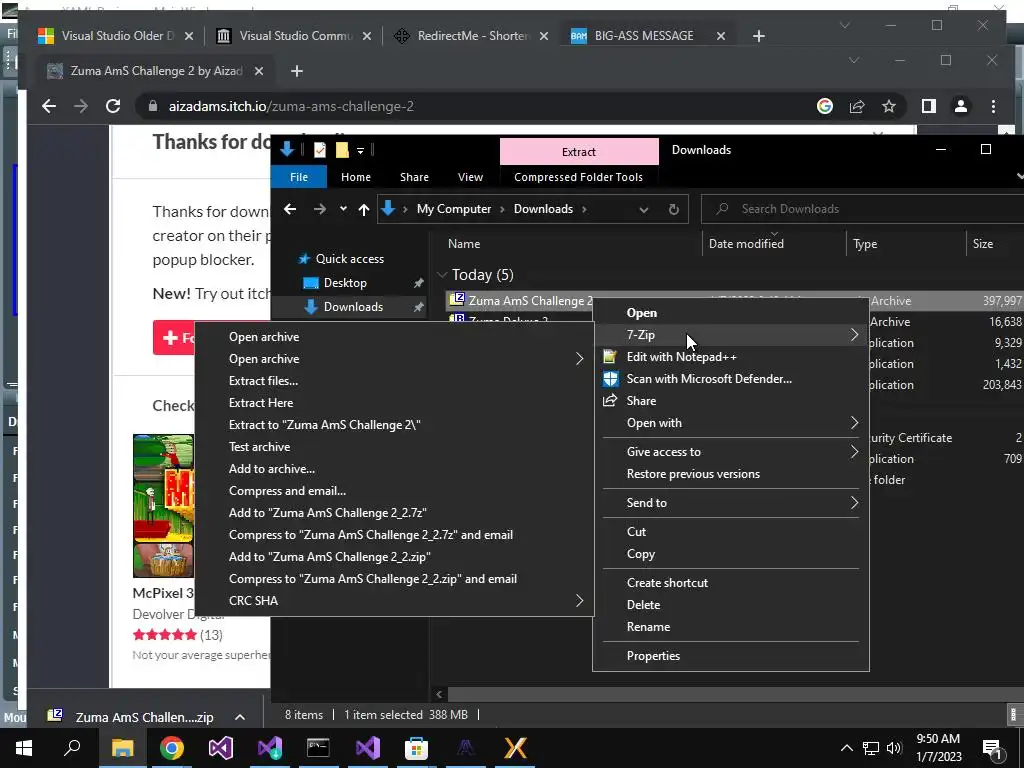Go back in the browser
This screenshot has height=768, width=1024.
[x=49, y=106]
